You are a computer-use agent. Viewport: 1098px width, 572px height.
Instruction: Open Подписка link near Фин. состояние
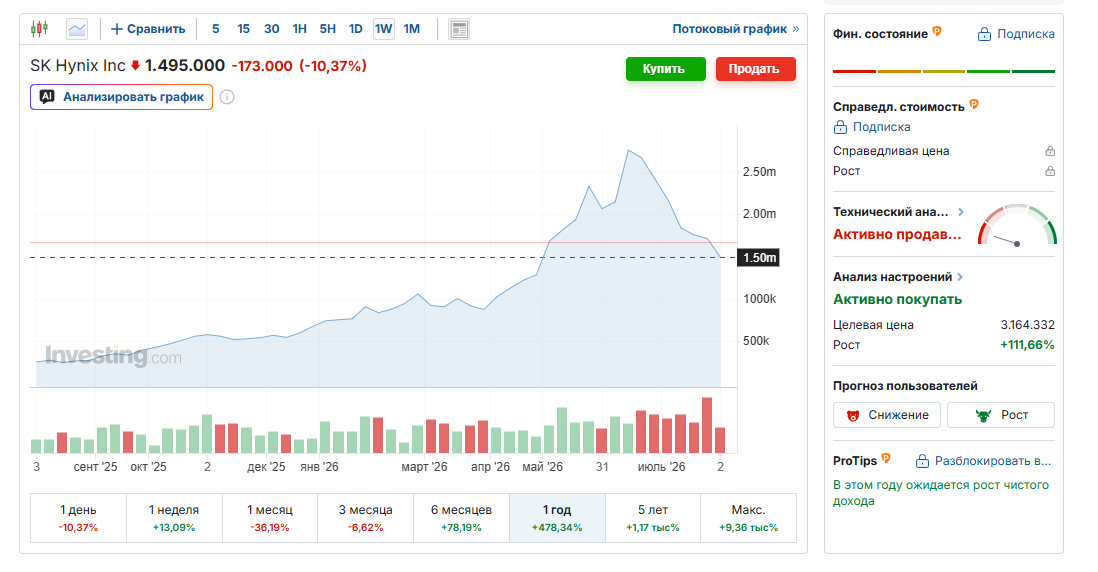[x=1025, y=34]
